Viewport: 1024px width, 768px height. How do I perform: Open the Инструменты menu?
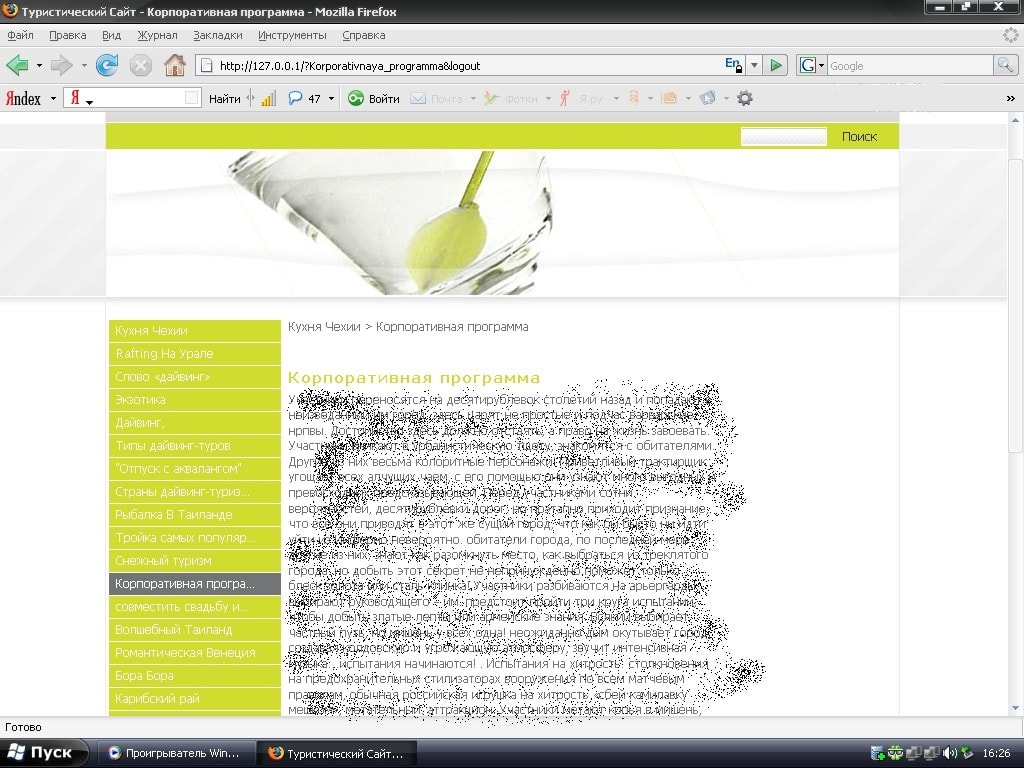[x=292, y=35]
